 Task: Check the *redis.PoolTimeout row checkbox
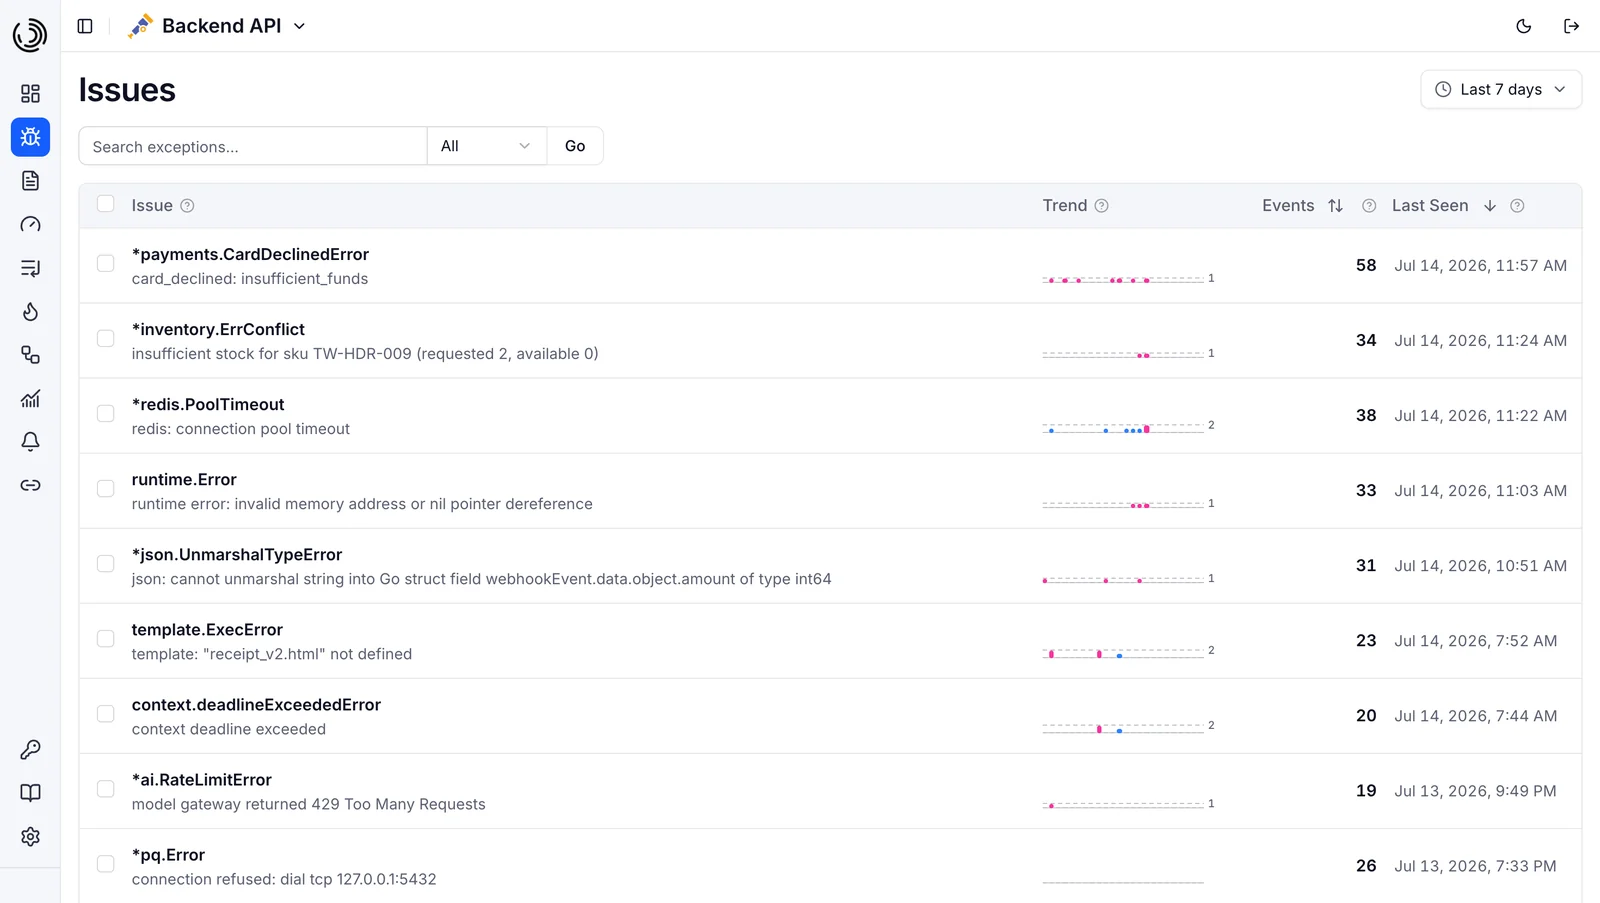pos(105,413)
